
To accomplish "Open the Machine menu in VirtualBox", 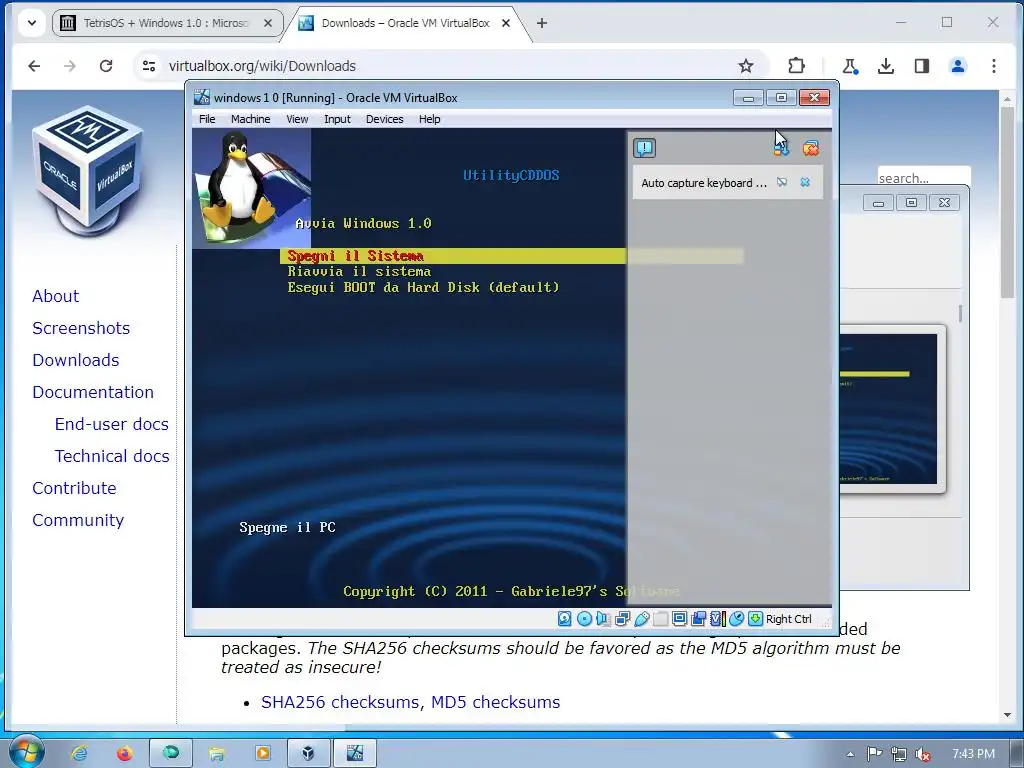I will click(250, 119).
